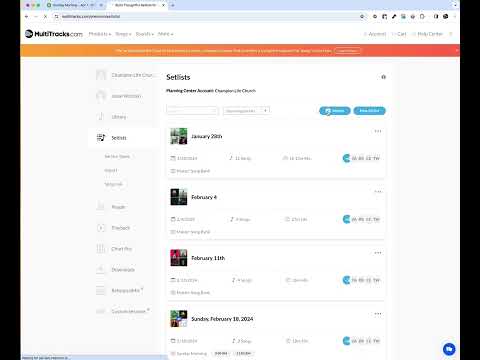
Task: Click the blue app icon on January 28th row
Action: 346,158
